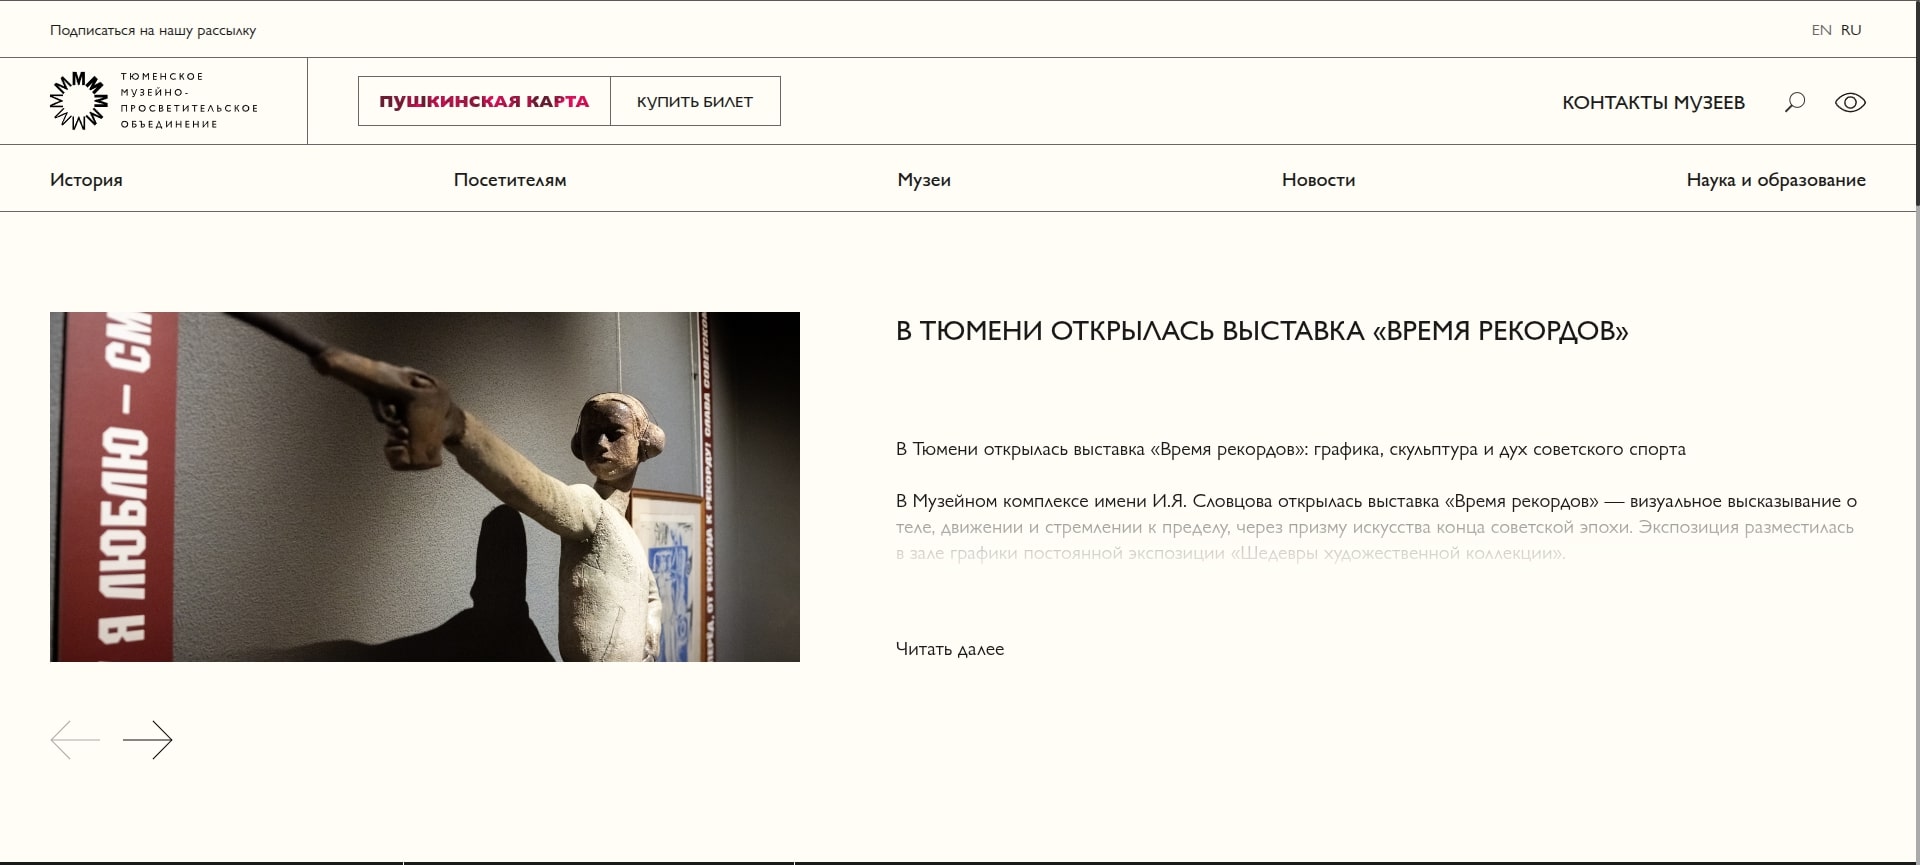This screenshot has height=865, width=1920.
Task: Open Контакты музеев link
Action: click(1653, 102)
